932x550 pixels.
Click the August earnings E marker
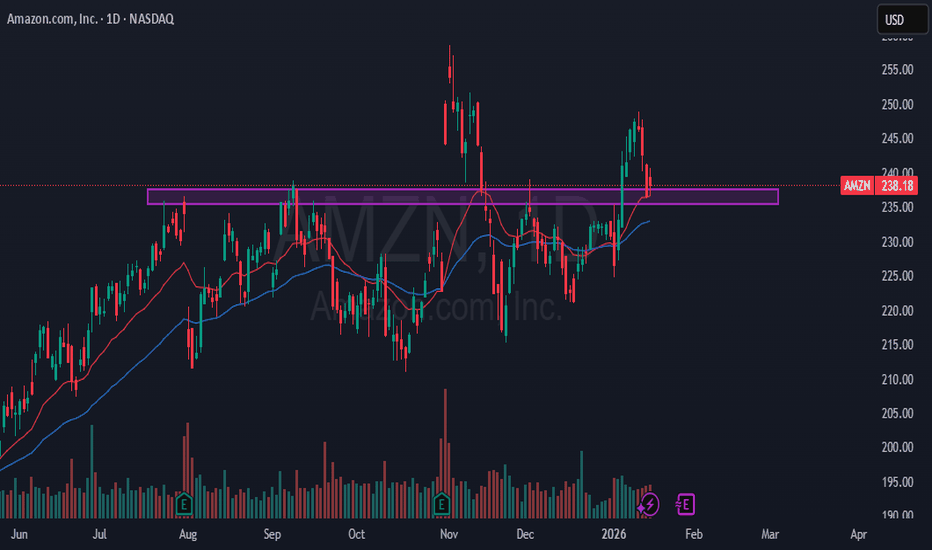click(184, 503)
